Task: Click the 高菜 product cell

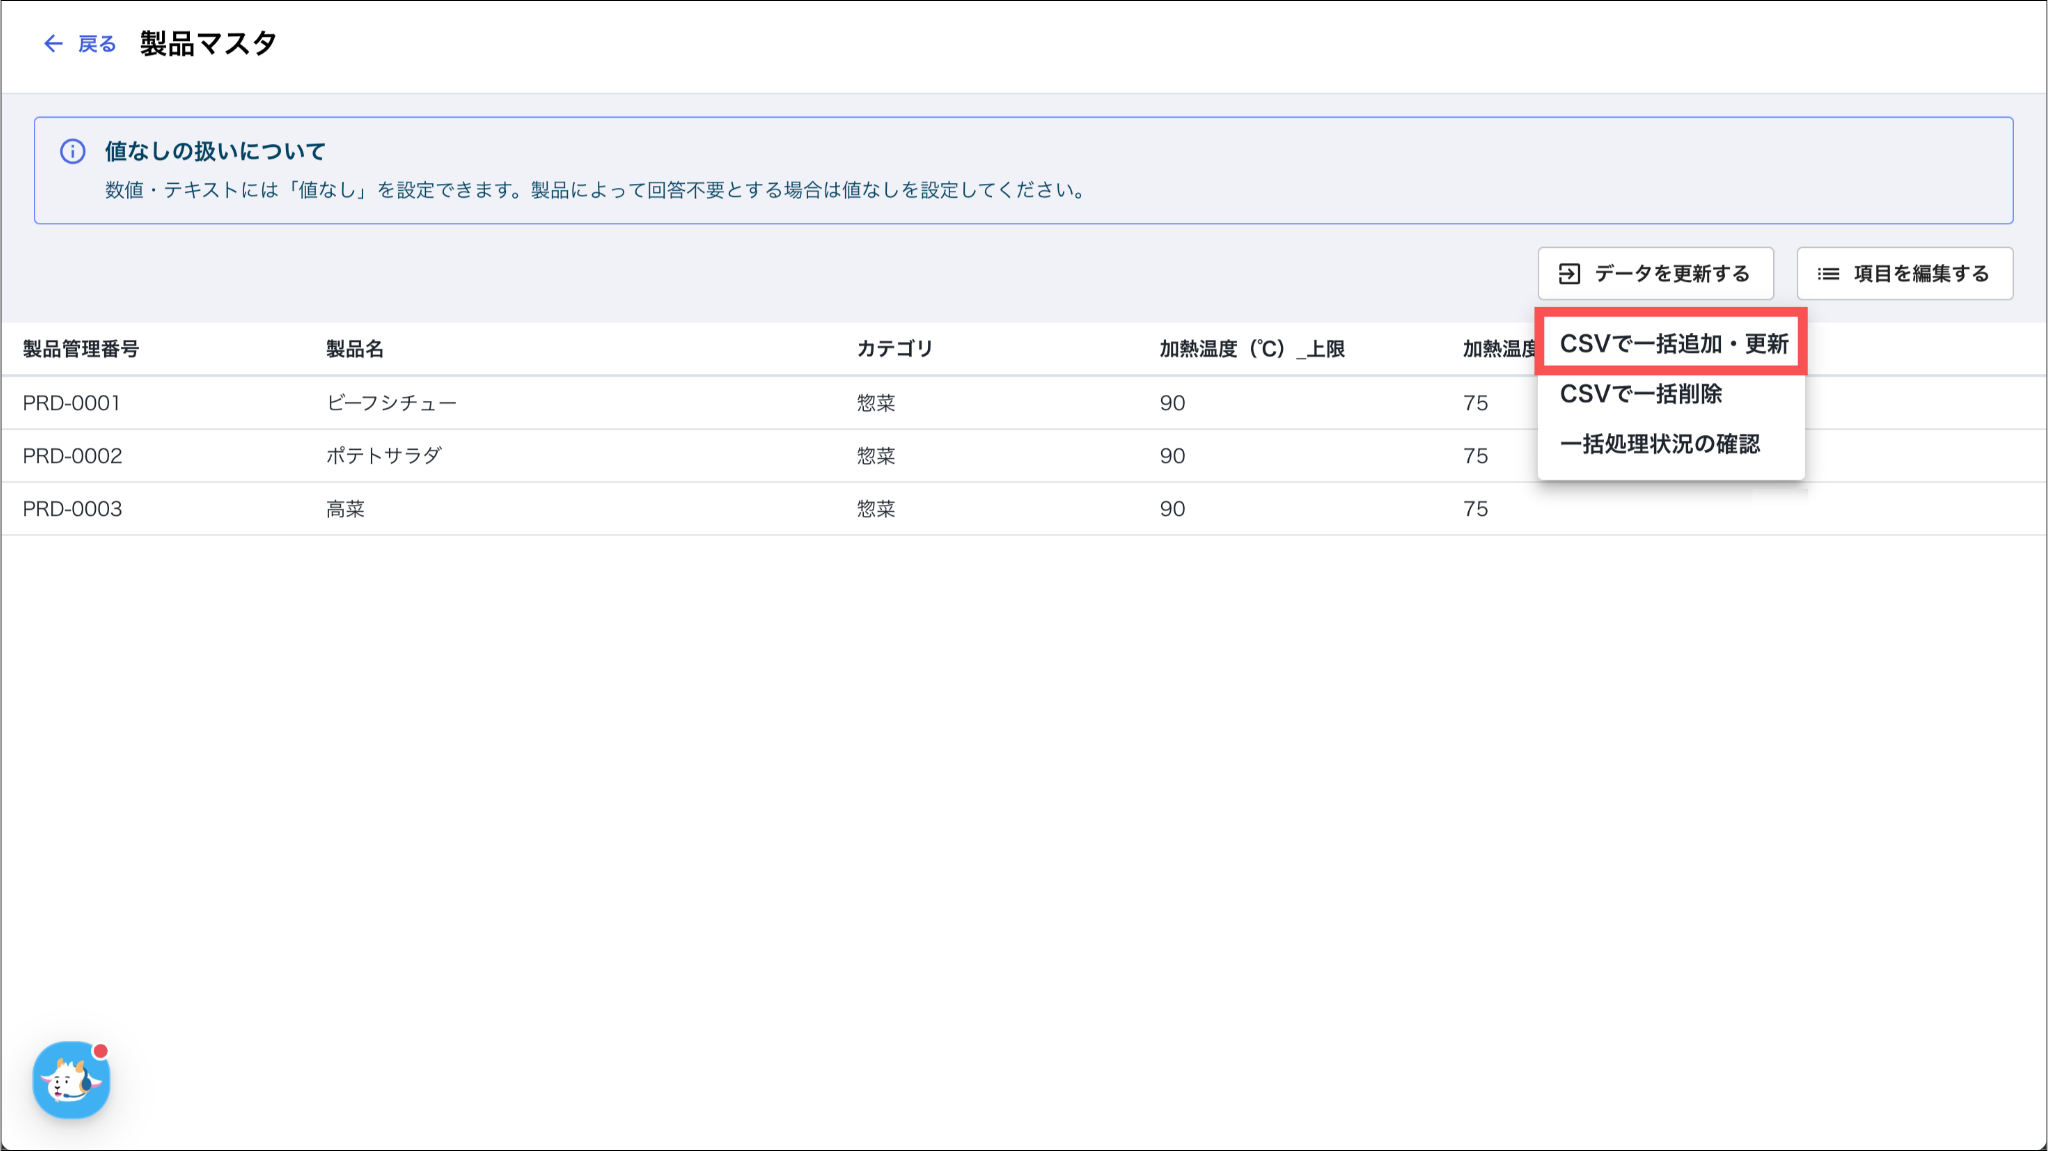Action: (x=345, y=509)
